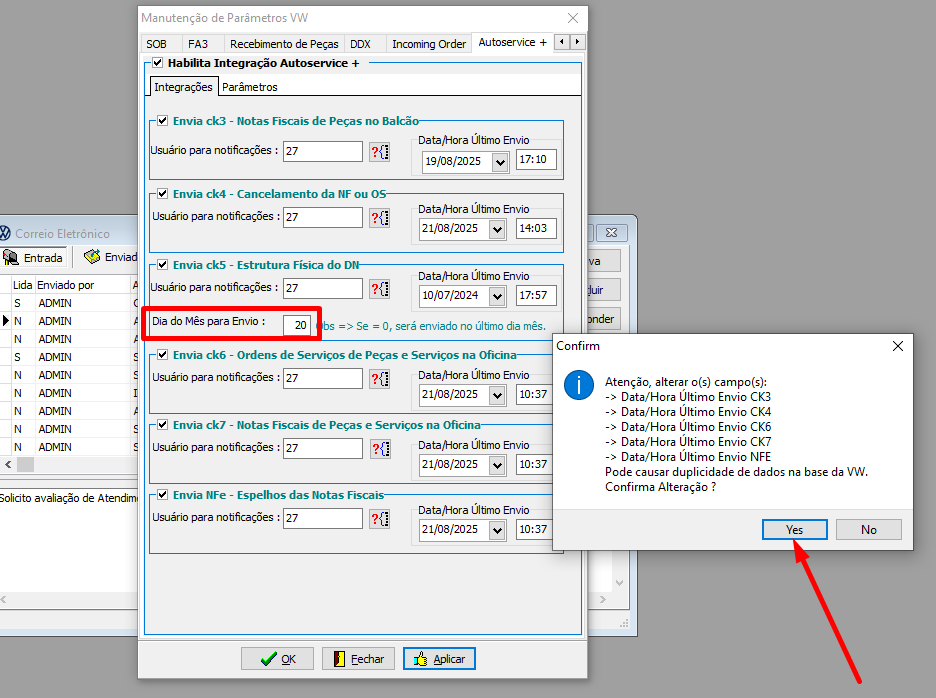
Task: Toggle Envia ck7 Notas Fiscais Oficina checkbox
Action: click(162, 425)
